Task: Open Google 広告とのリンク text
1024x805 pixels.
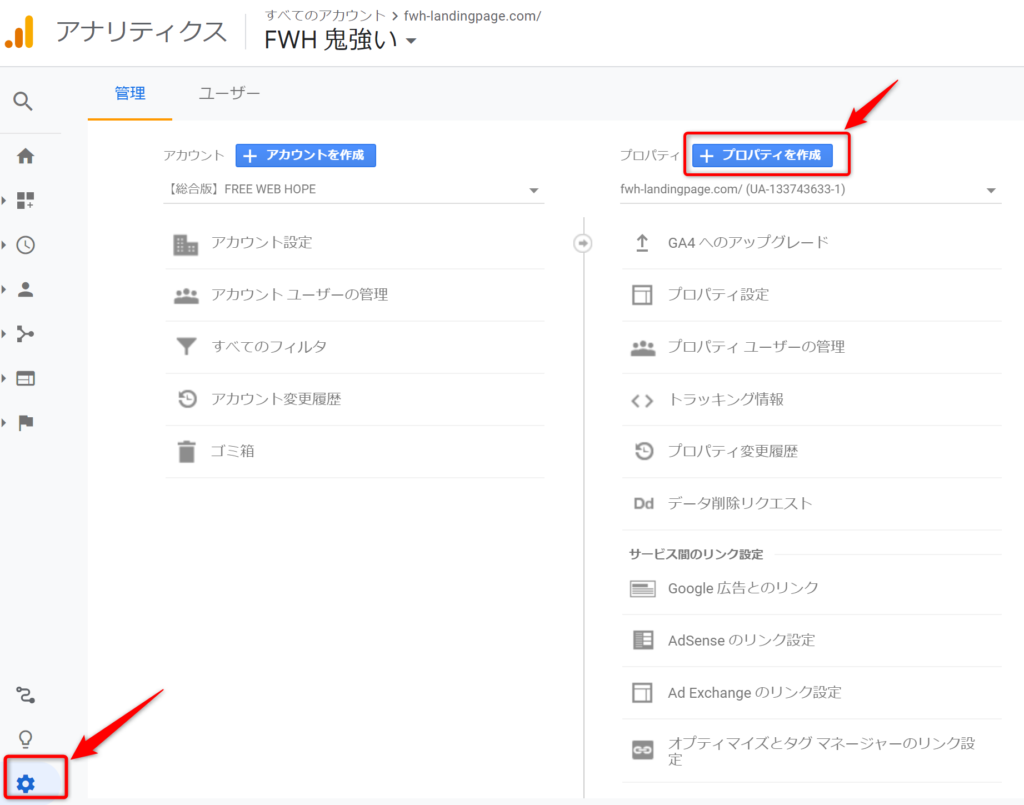Action: pos(743,588)
